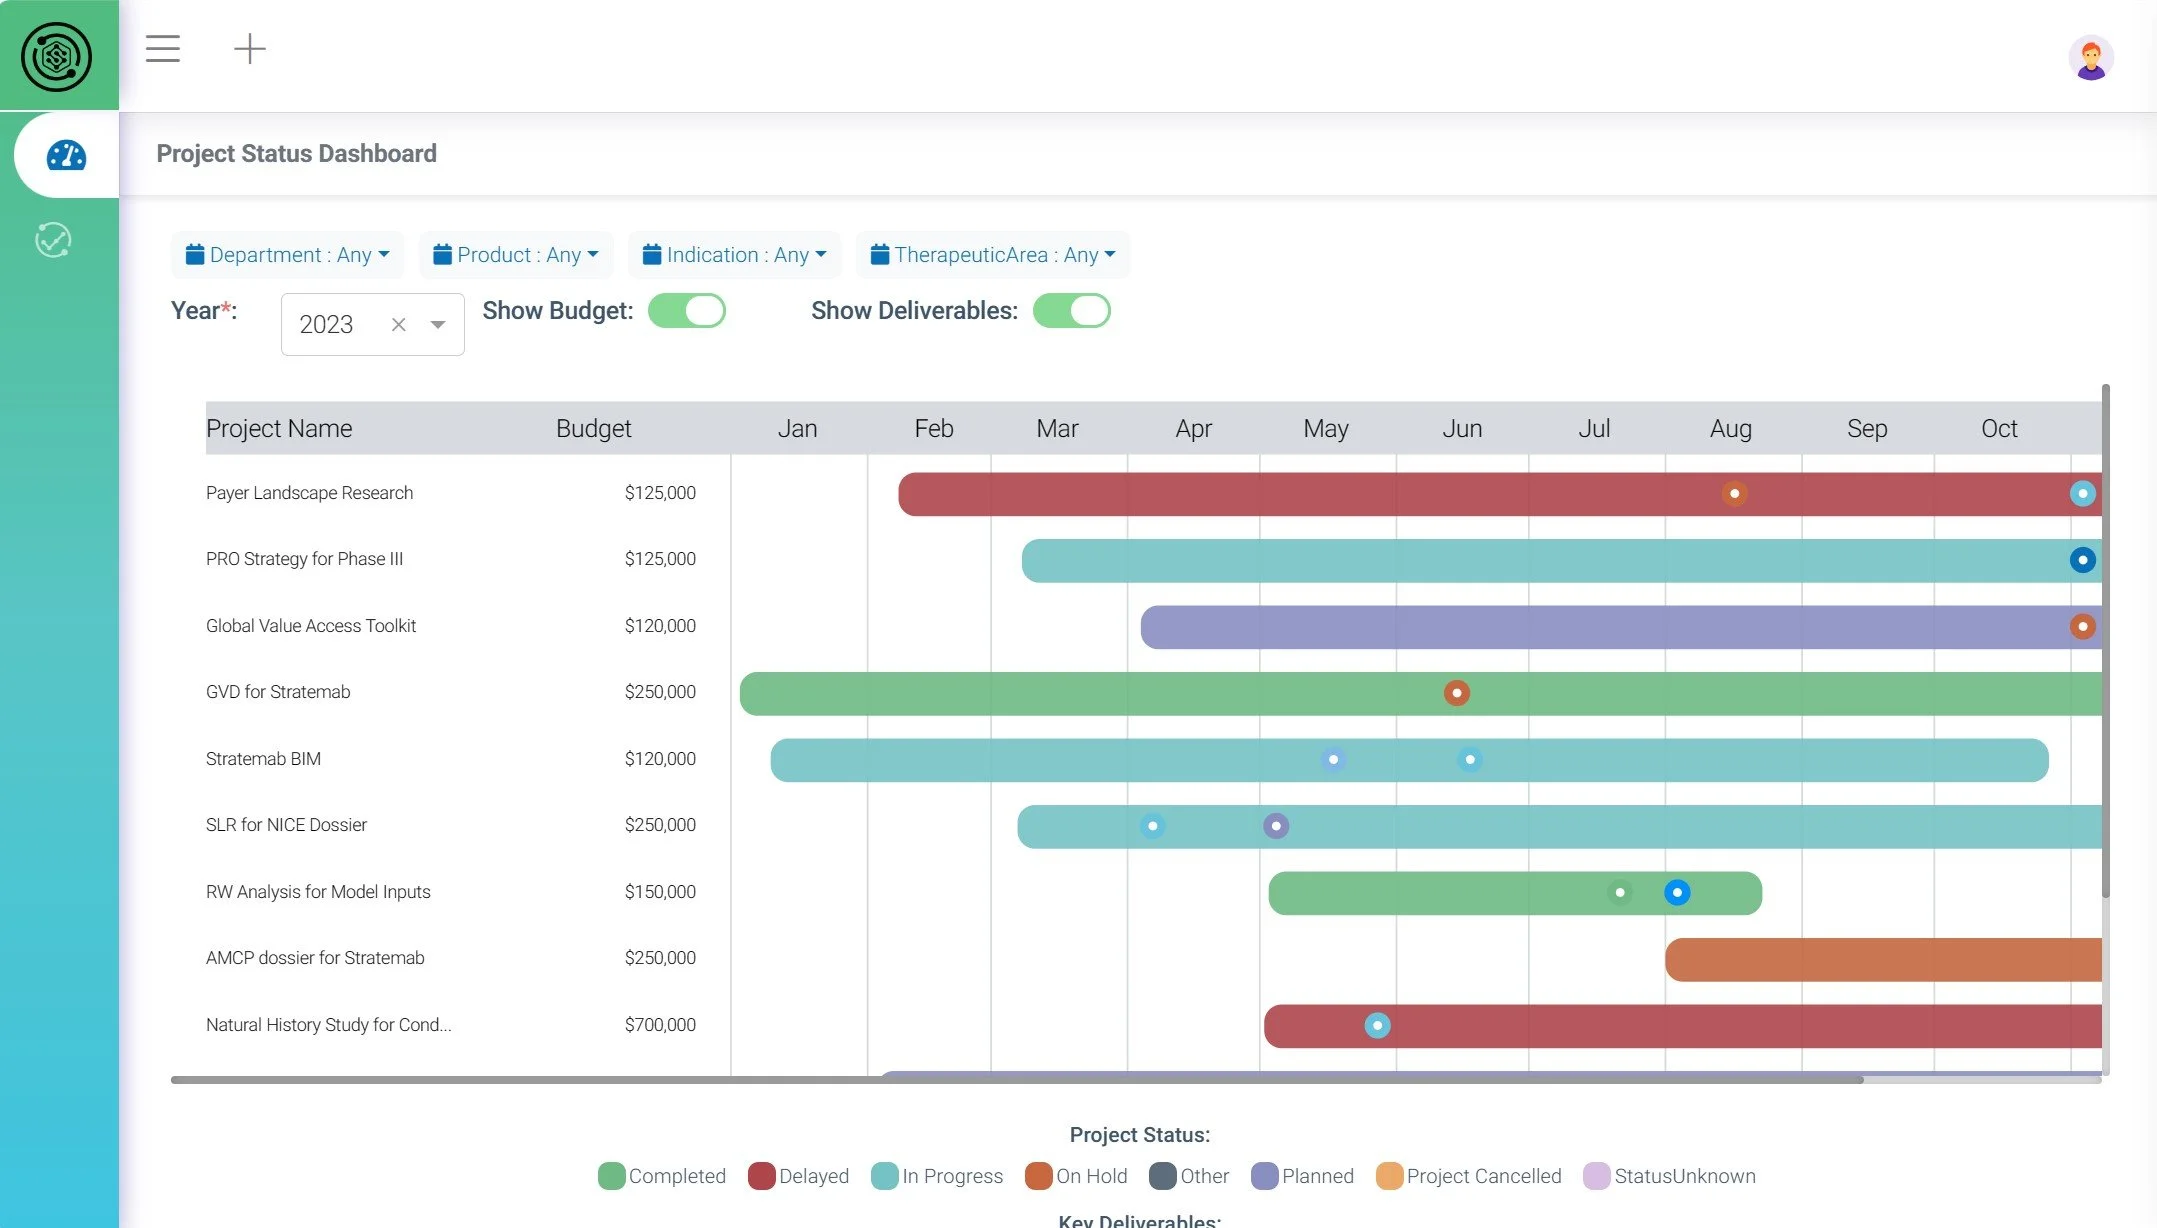Disable the Show Deliverables switch
2157x1228 pixels.
[x=1071, y=311]
